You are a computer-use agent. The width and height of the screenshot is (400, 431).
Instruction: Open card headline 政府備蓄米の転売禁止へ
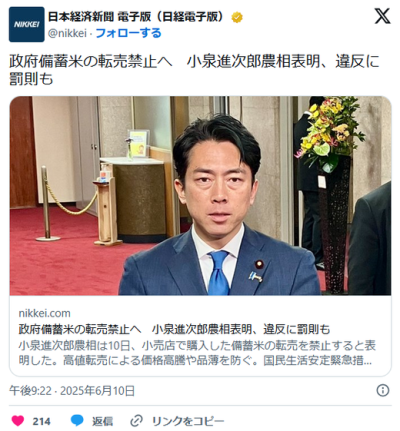point(174,329)
